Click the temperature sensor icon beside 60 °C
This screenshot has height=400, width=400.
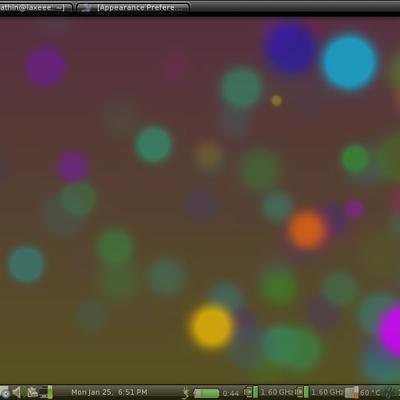tap(352, 392)
